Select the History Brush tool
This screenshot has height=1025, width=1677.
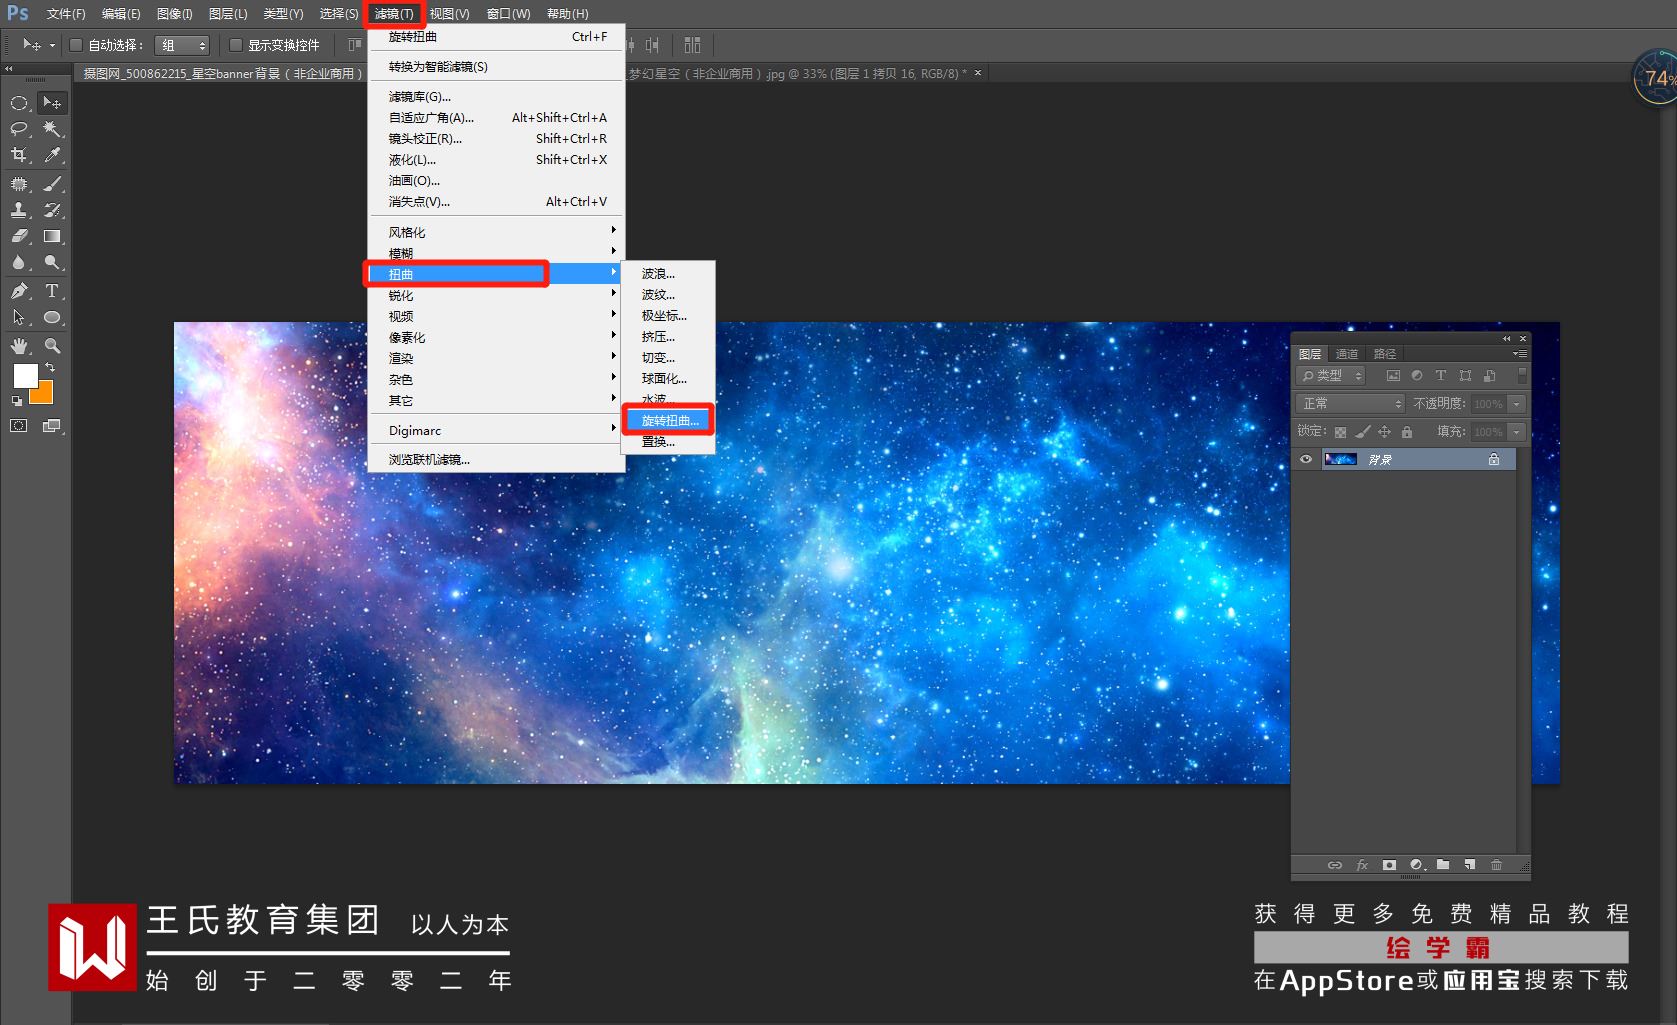(x=52, y=210)
